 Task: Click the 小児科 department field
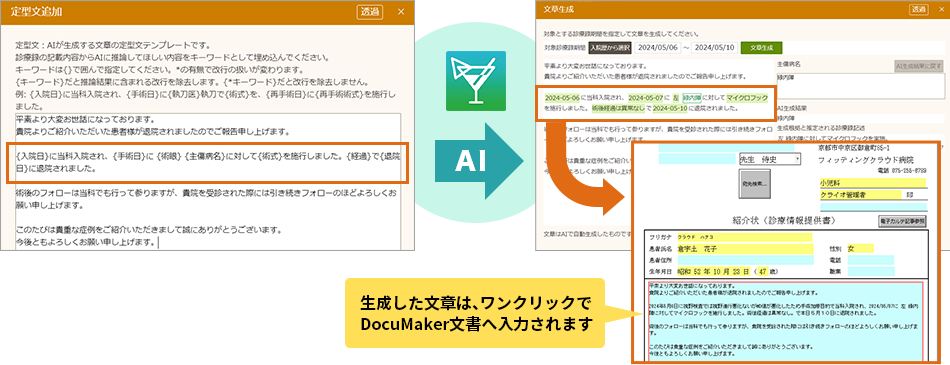point(872,182)
